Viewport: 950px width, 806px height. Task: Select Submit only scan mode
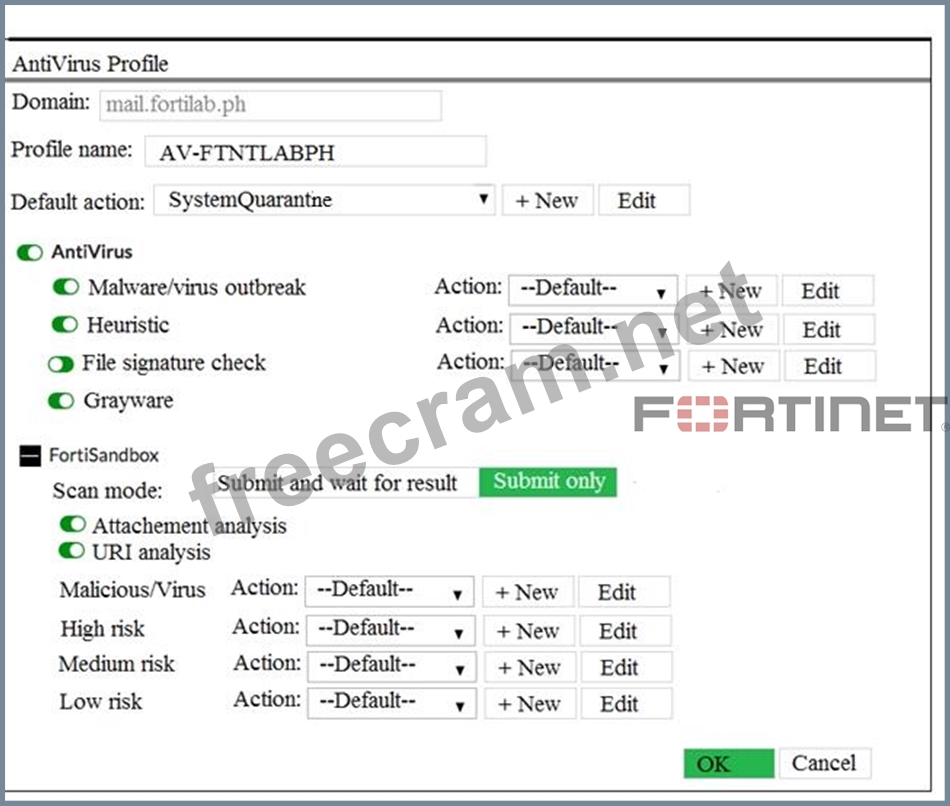[x=548, y=482]
